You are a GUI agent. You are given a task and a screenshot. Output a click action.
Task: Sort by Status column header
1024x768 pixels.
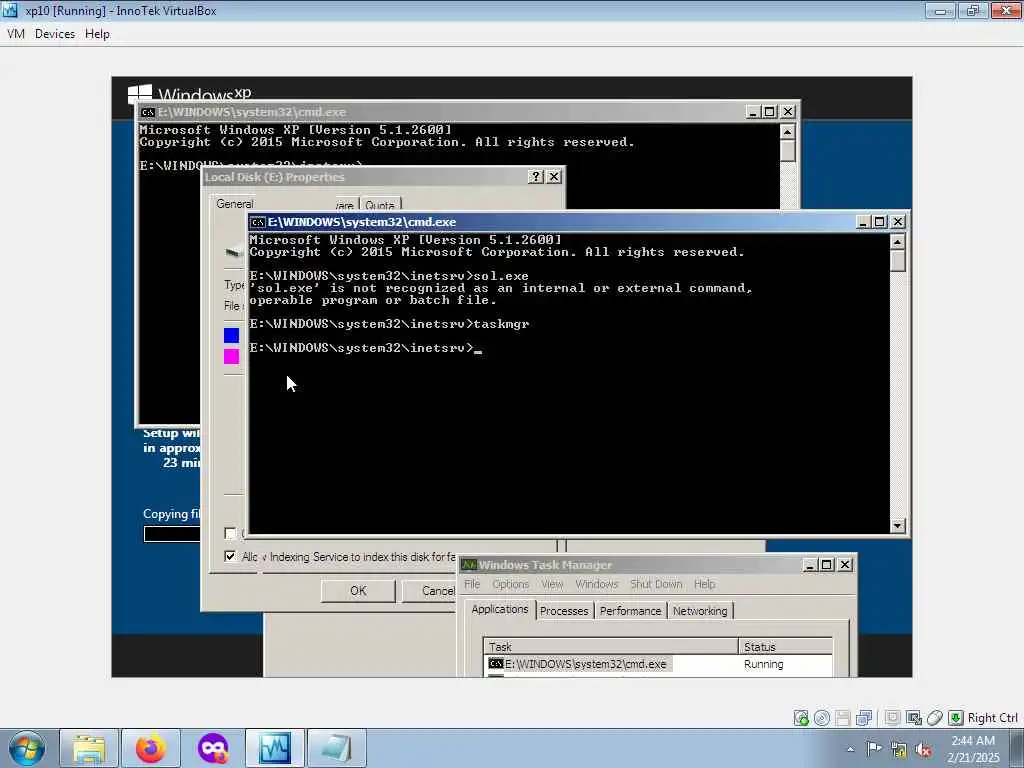[786, 647]
